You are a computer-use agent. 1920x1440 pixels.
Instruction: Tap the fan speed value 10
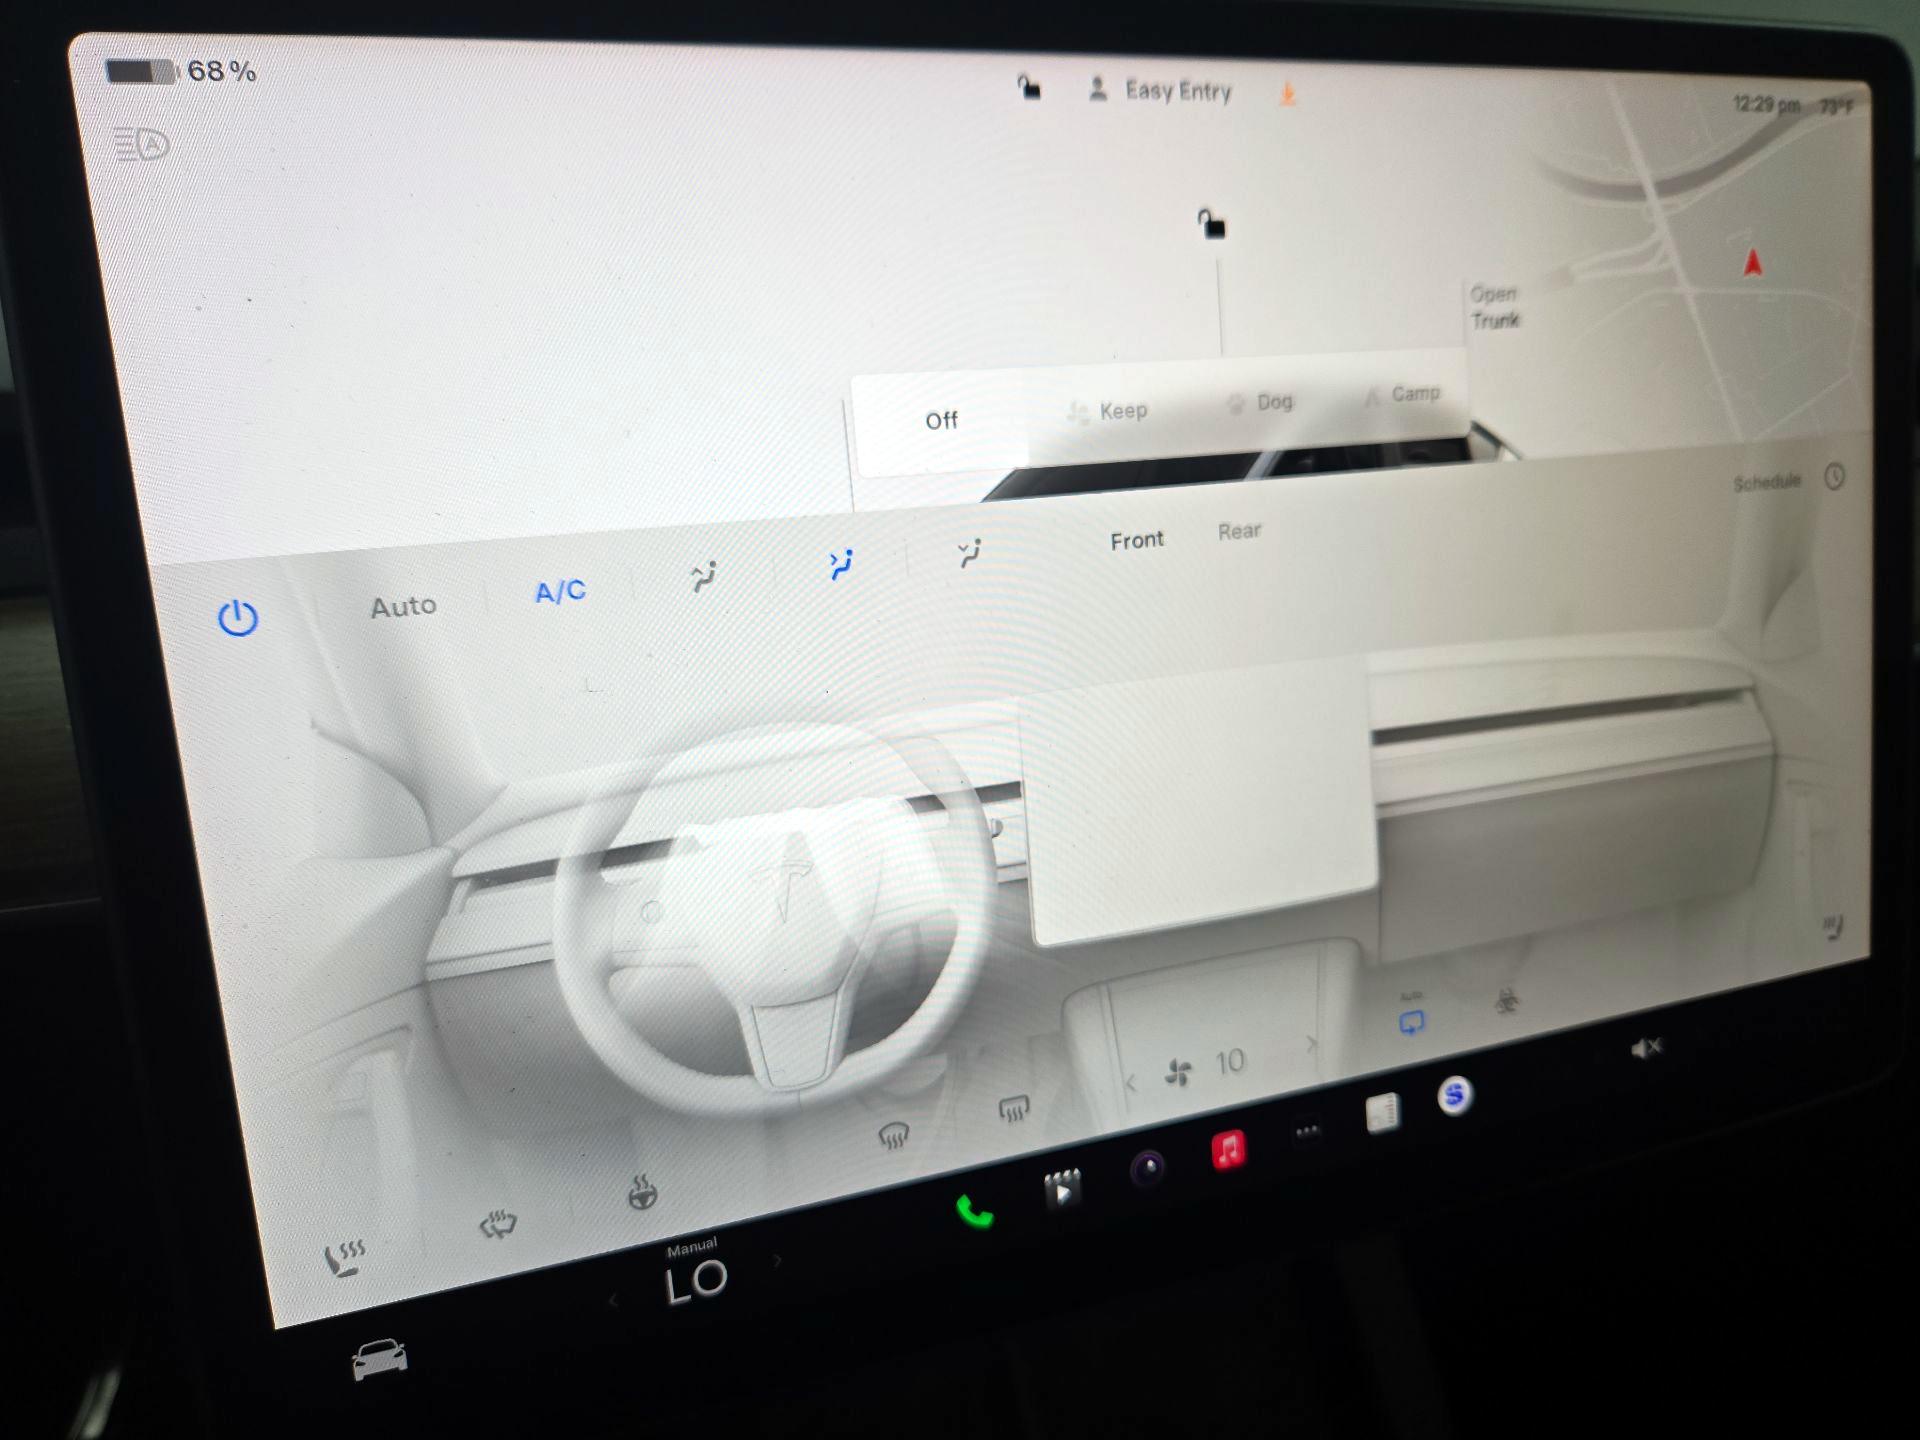pos(1230,1062)
